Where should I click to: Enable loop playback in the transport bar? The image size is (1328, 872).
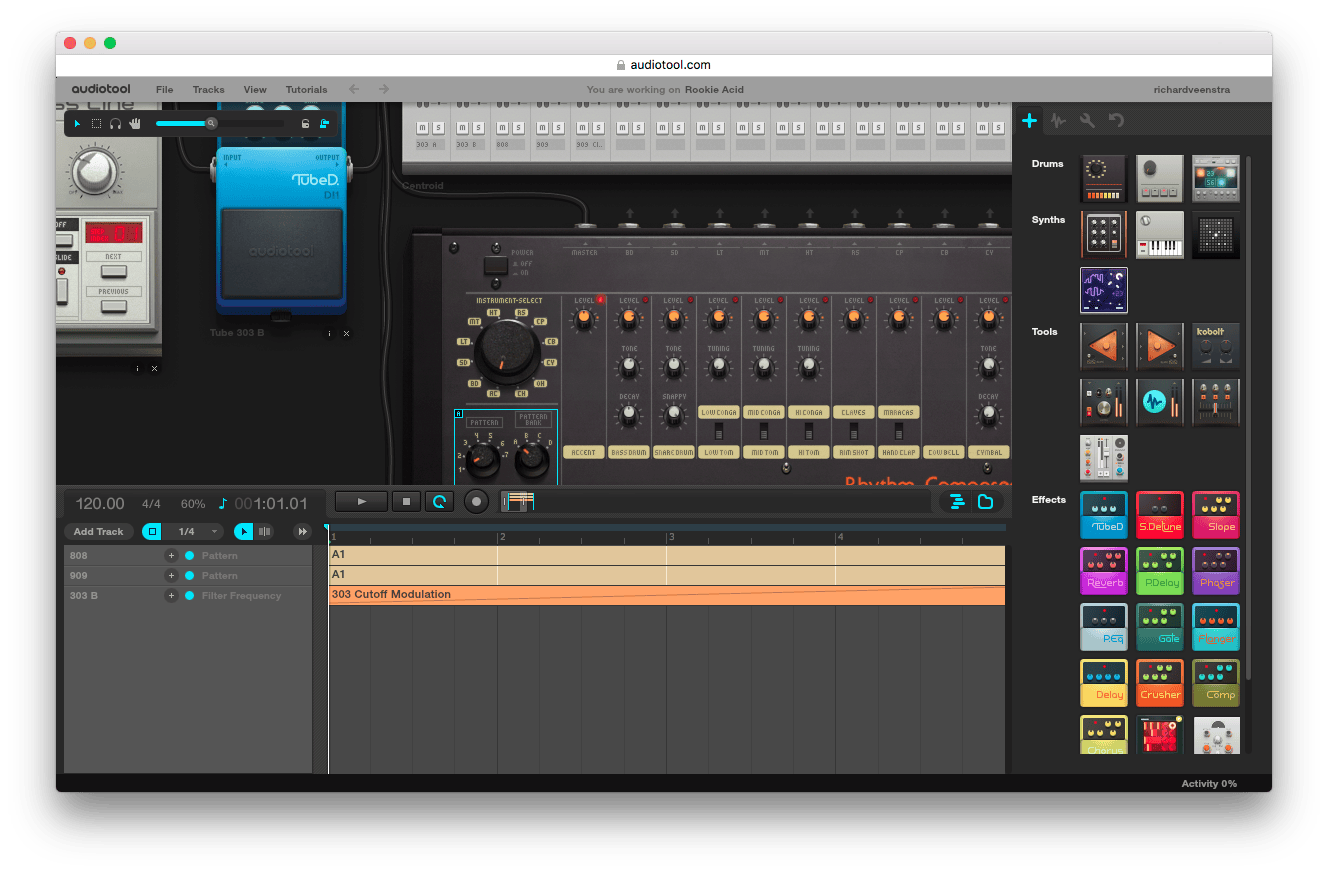[440, 501]
